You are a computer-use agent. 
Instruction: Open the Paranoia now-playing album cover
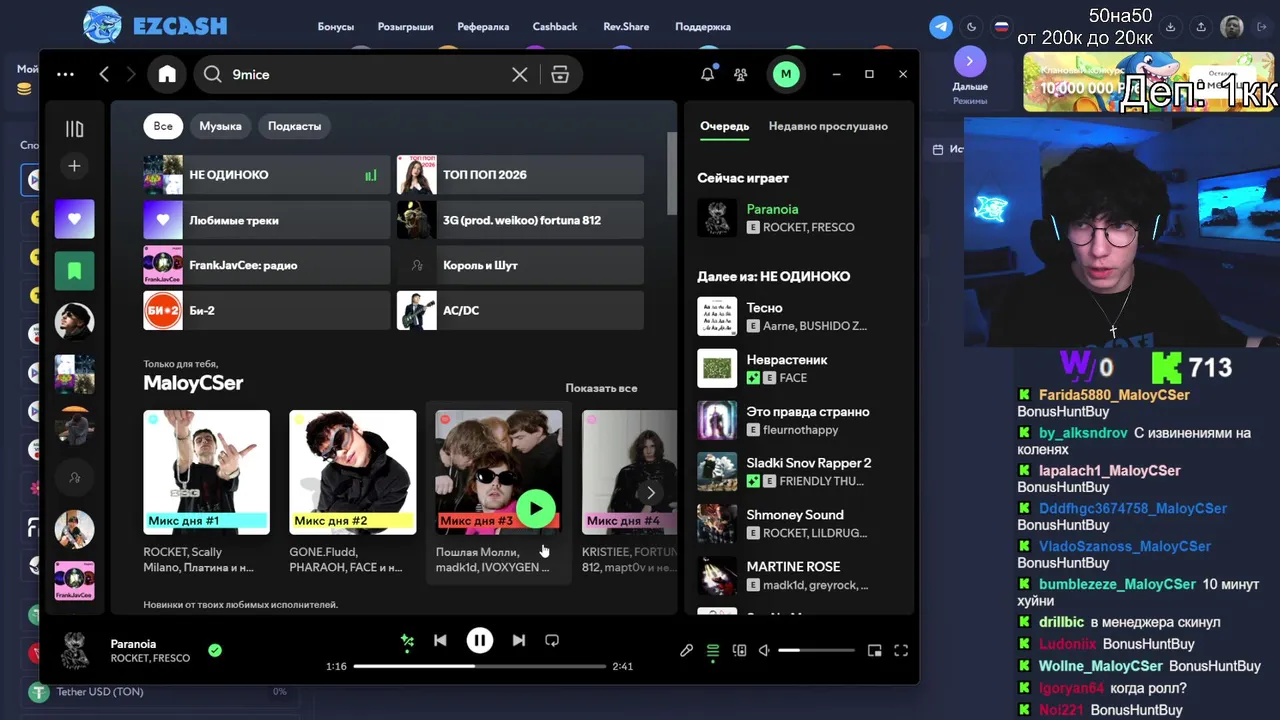coord(717,217)
